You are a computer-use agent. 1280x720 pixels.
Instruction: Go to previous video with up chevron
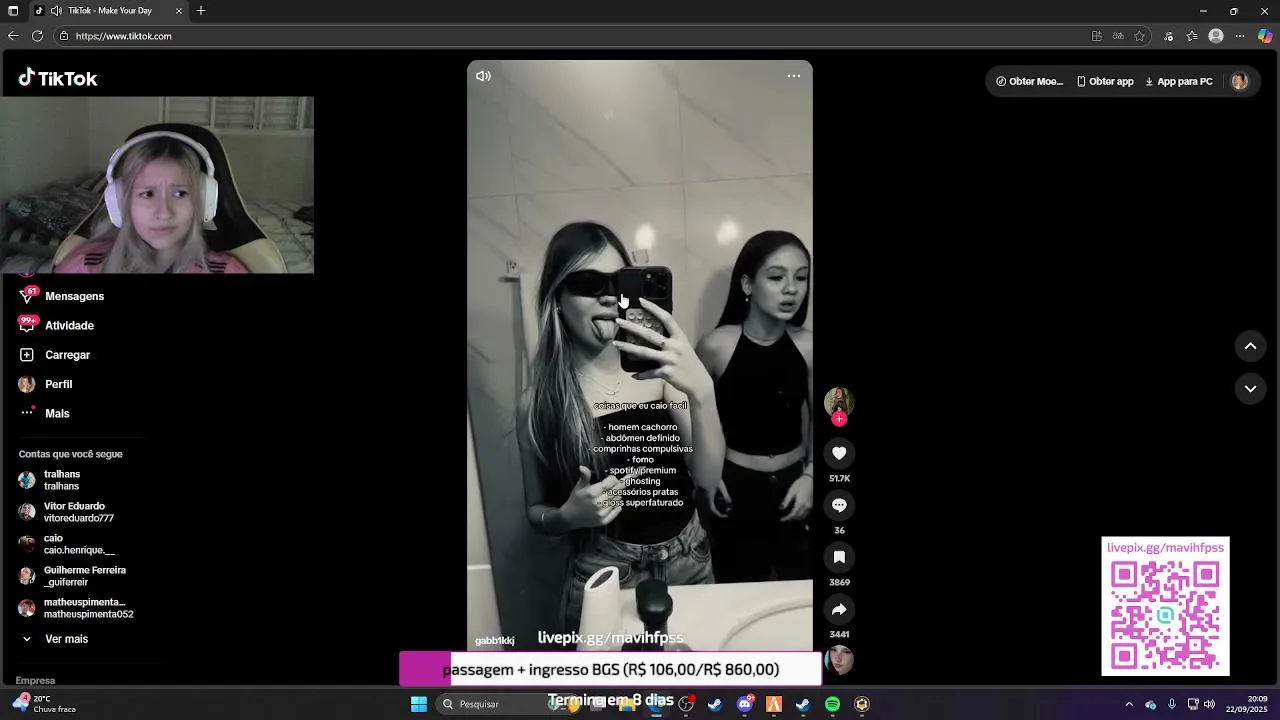pyautogui.click(x=1250, y=346)
